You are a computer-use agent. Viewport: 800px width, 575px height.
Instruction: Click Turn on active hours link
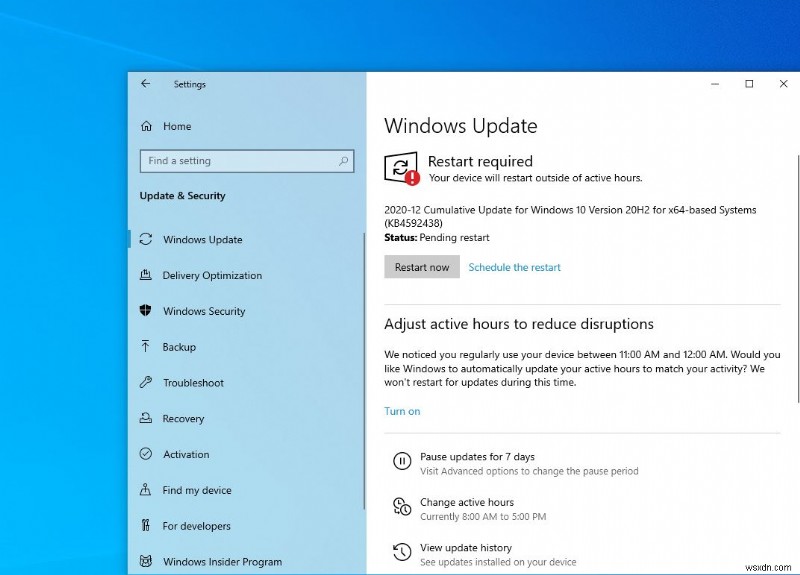tap(402, 411)
